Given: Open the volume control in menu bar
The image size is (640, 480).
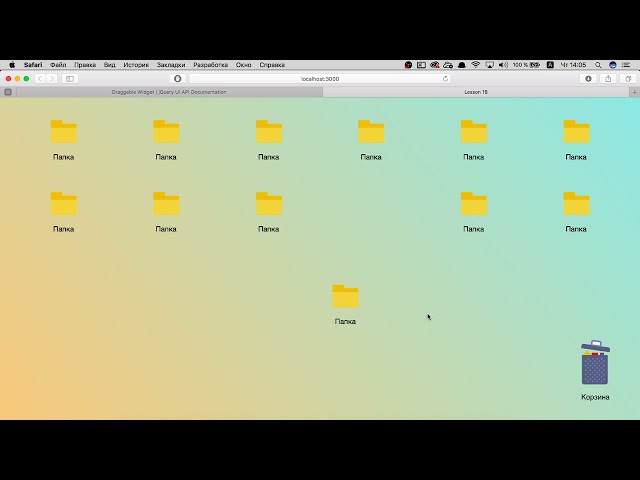Looking at the screenshot, I should (503, 65).
